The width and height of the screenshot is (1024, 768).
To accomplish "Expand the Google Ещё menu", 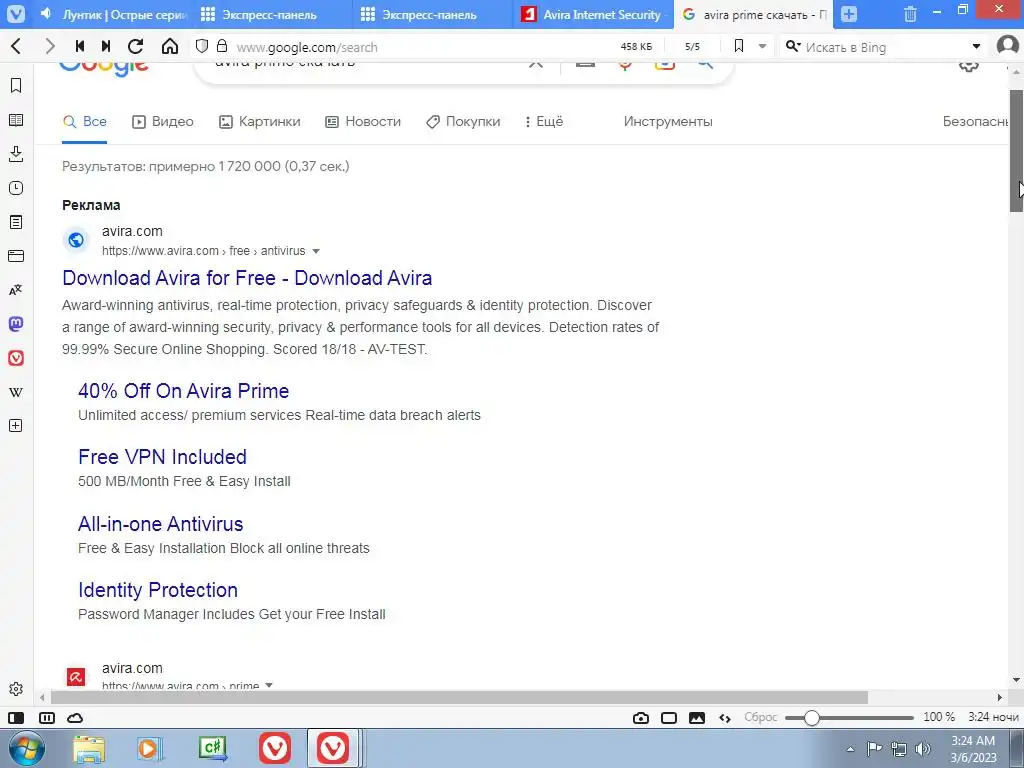I will 544,121.
